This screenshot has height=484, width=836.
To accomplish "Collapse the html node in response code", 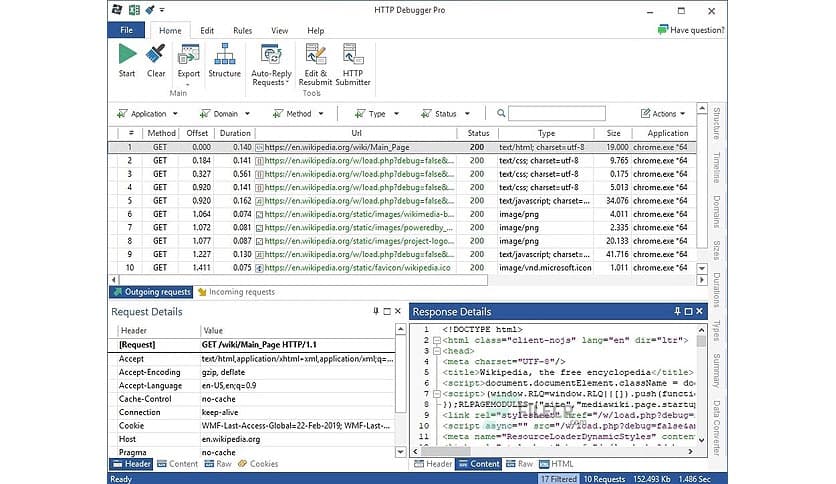I will (437, 340).
